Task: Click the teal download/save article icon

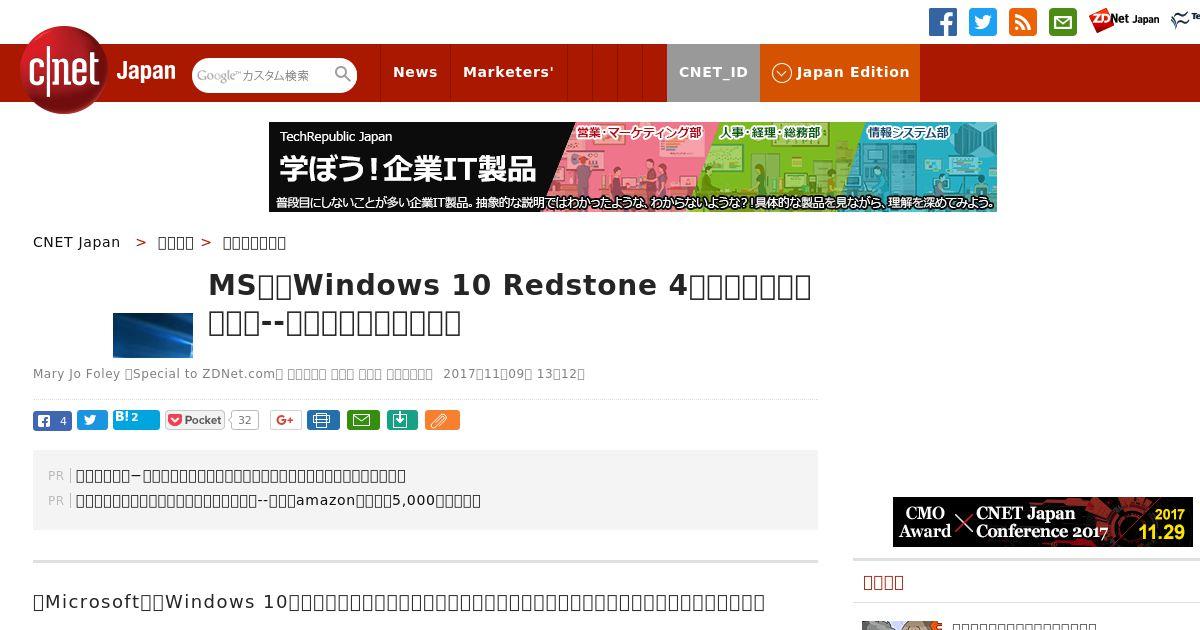Action: pos(401,421)
